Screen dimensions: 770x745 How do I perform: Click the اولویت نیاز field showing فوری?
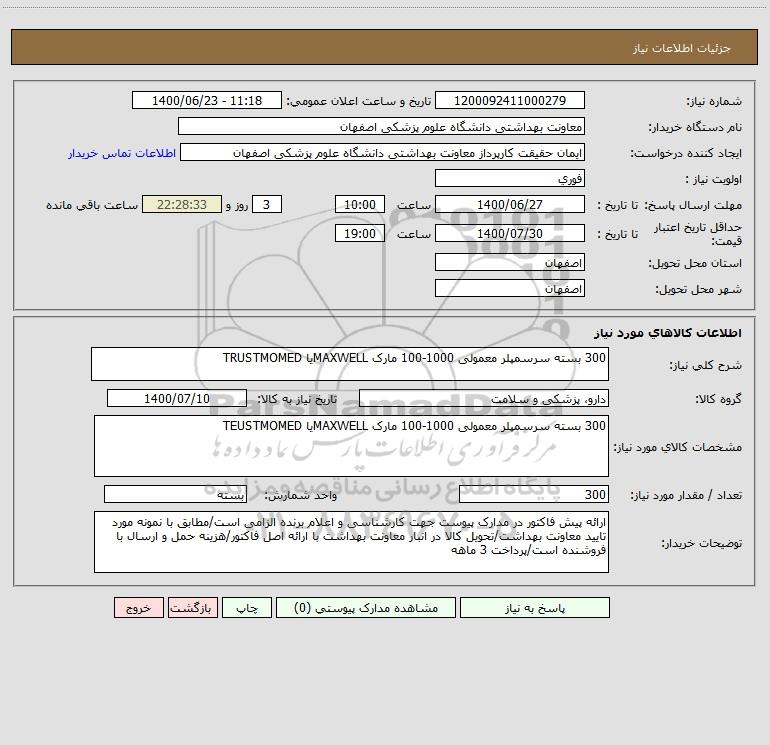click(x=510, y=178)
